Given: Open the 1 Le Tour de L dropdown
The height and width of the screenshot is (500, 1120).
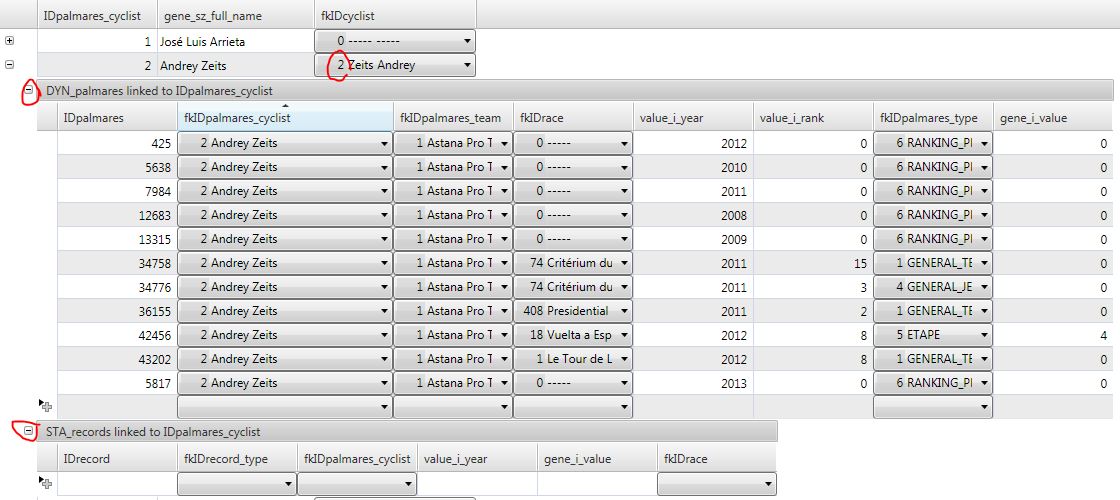Looking at the screenshot, I should click(x=623, y=359).
